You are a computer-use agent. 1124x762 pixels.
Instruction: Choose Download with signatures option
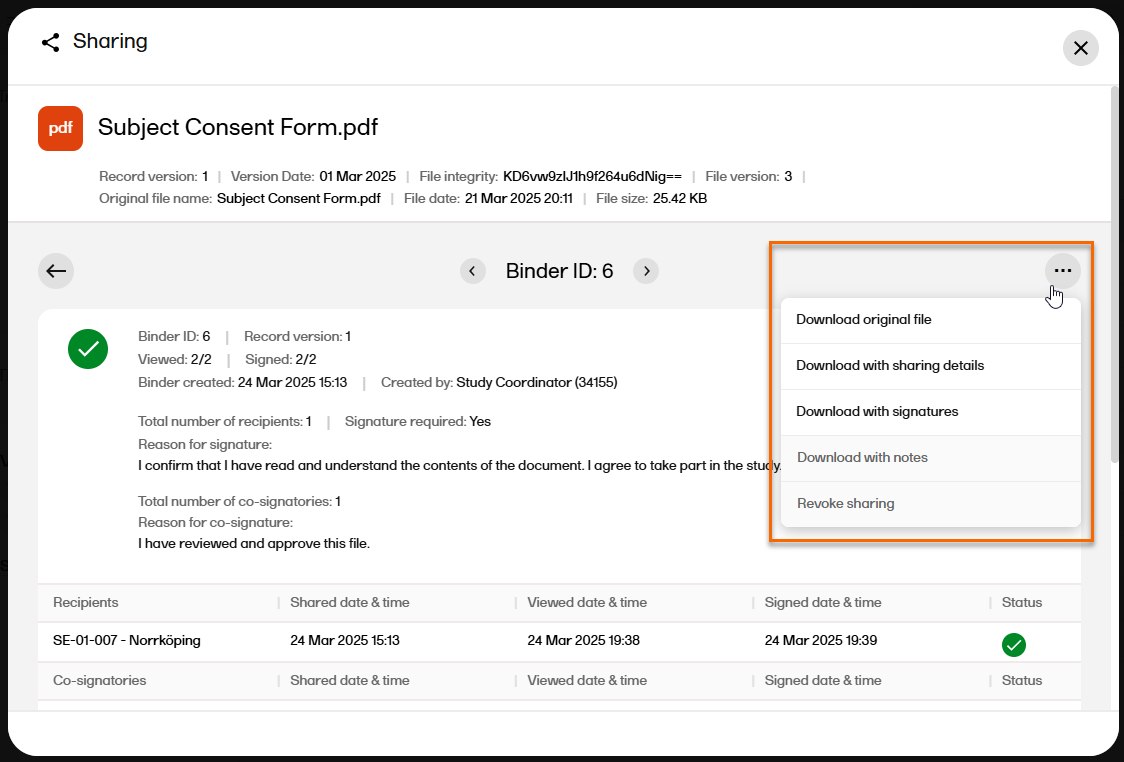pyautogui.click(x=876, y=412)
